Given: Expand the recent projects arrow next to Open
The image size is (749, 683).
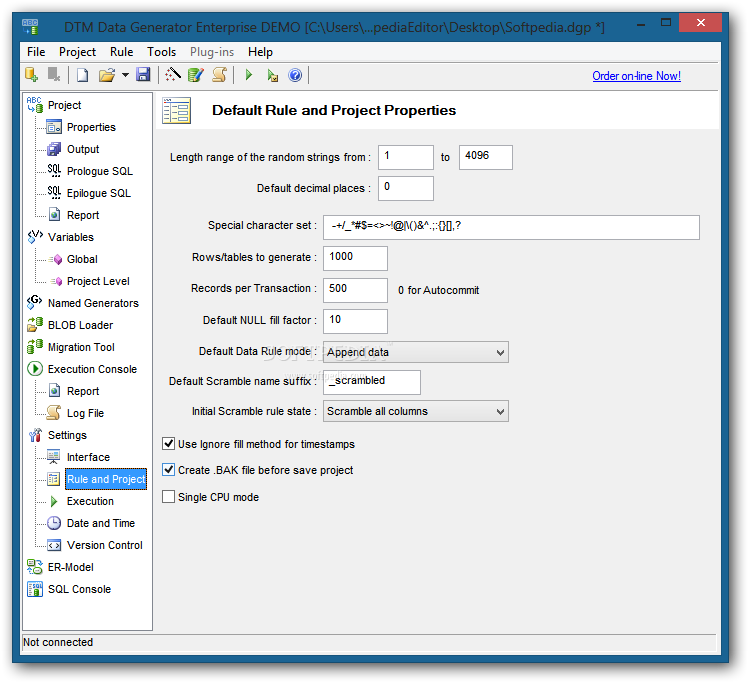Looking at the screenshot, I should click(x=125, y=75).
